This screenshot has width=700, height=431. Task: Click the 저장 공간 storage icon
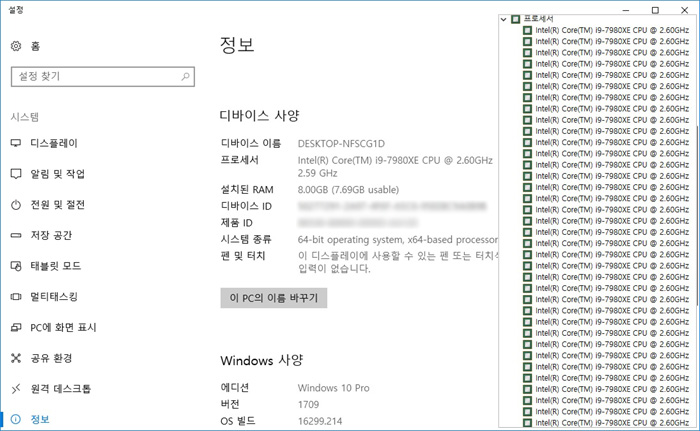[16, 235]
